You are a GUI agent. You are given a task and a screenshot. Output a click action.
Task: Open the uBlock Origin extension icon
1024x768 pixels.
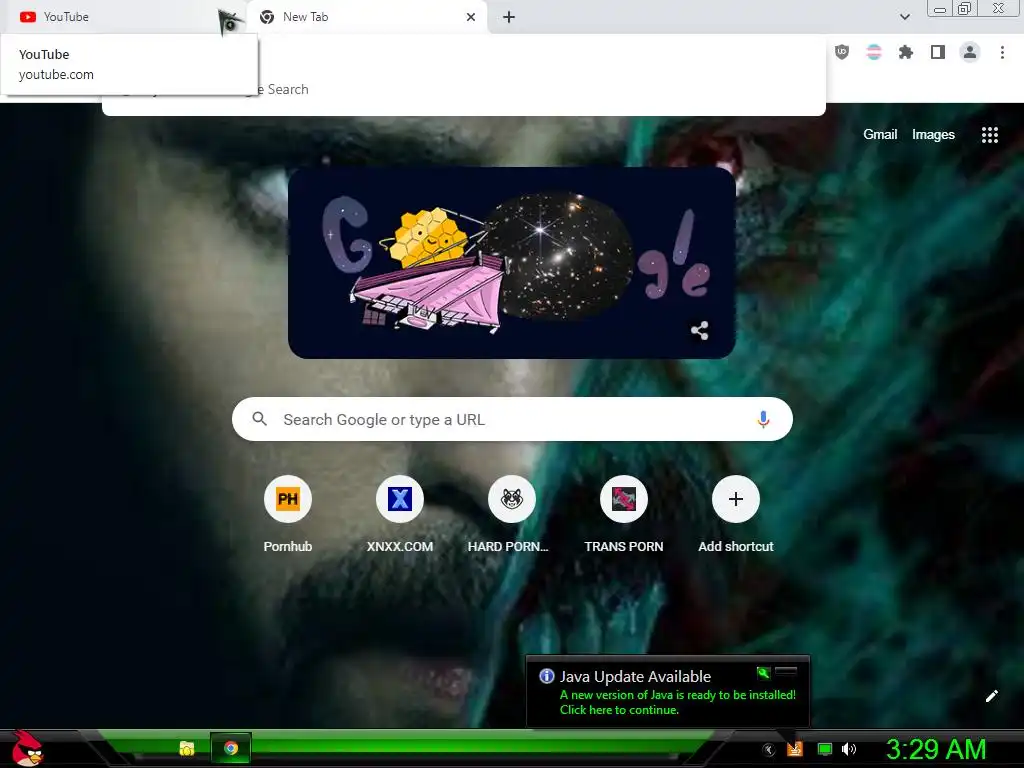[x=842, y=52]
